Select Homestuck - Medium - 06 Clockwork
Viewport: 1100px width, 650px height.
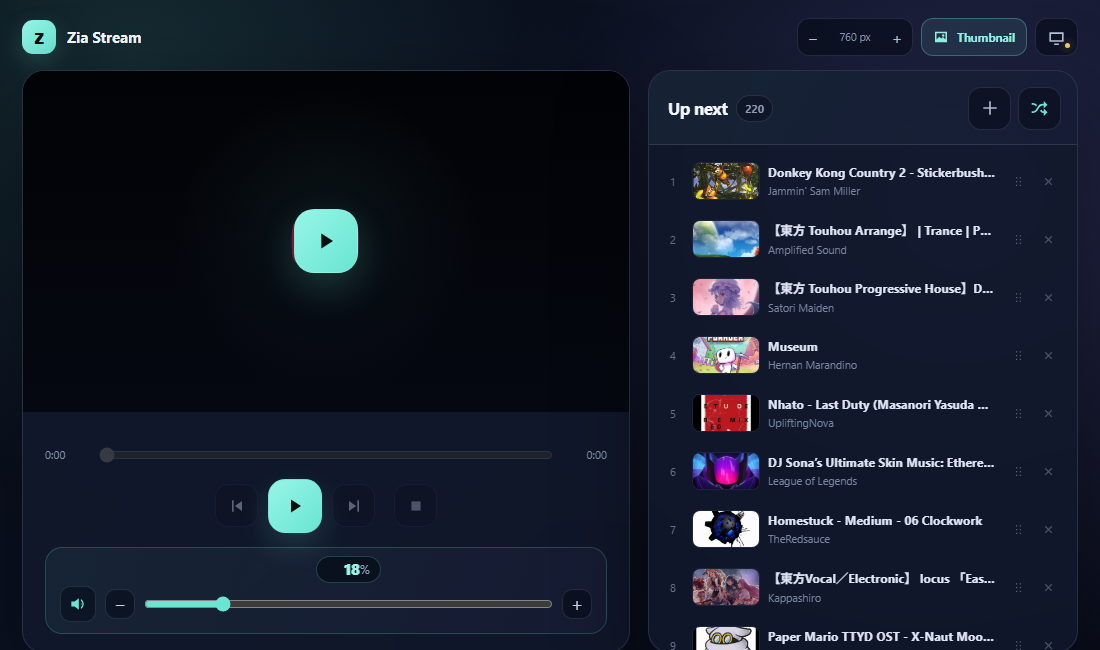(875, 520)
